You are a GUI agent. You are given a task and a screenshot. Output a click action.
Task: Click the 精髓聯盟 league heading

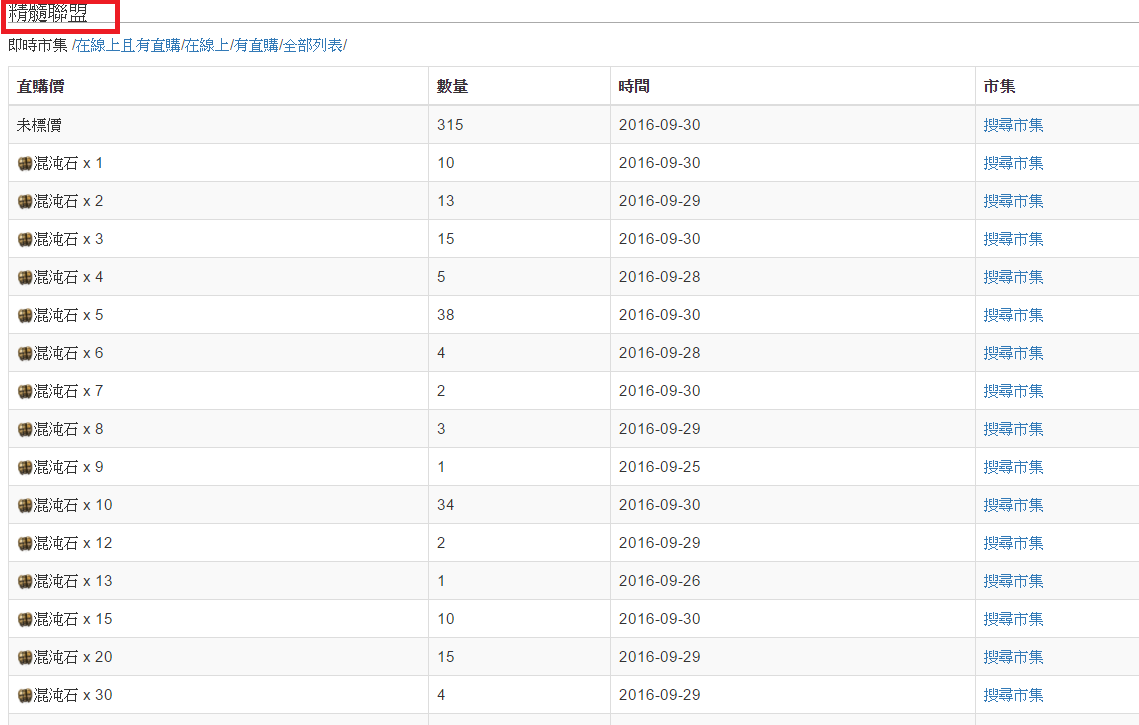(48, 14)
